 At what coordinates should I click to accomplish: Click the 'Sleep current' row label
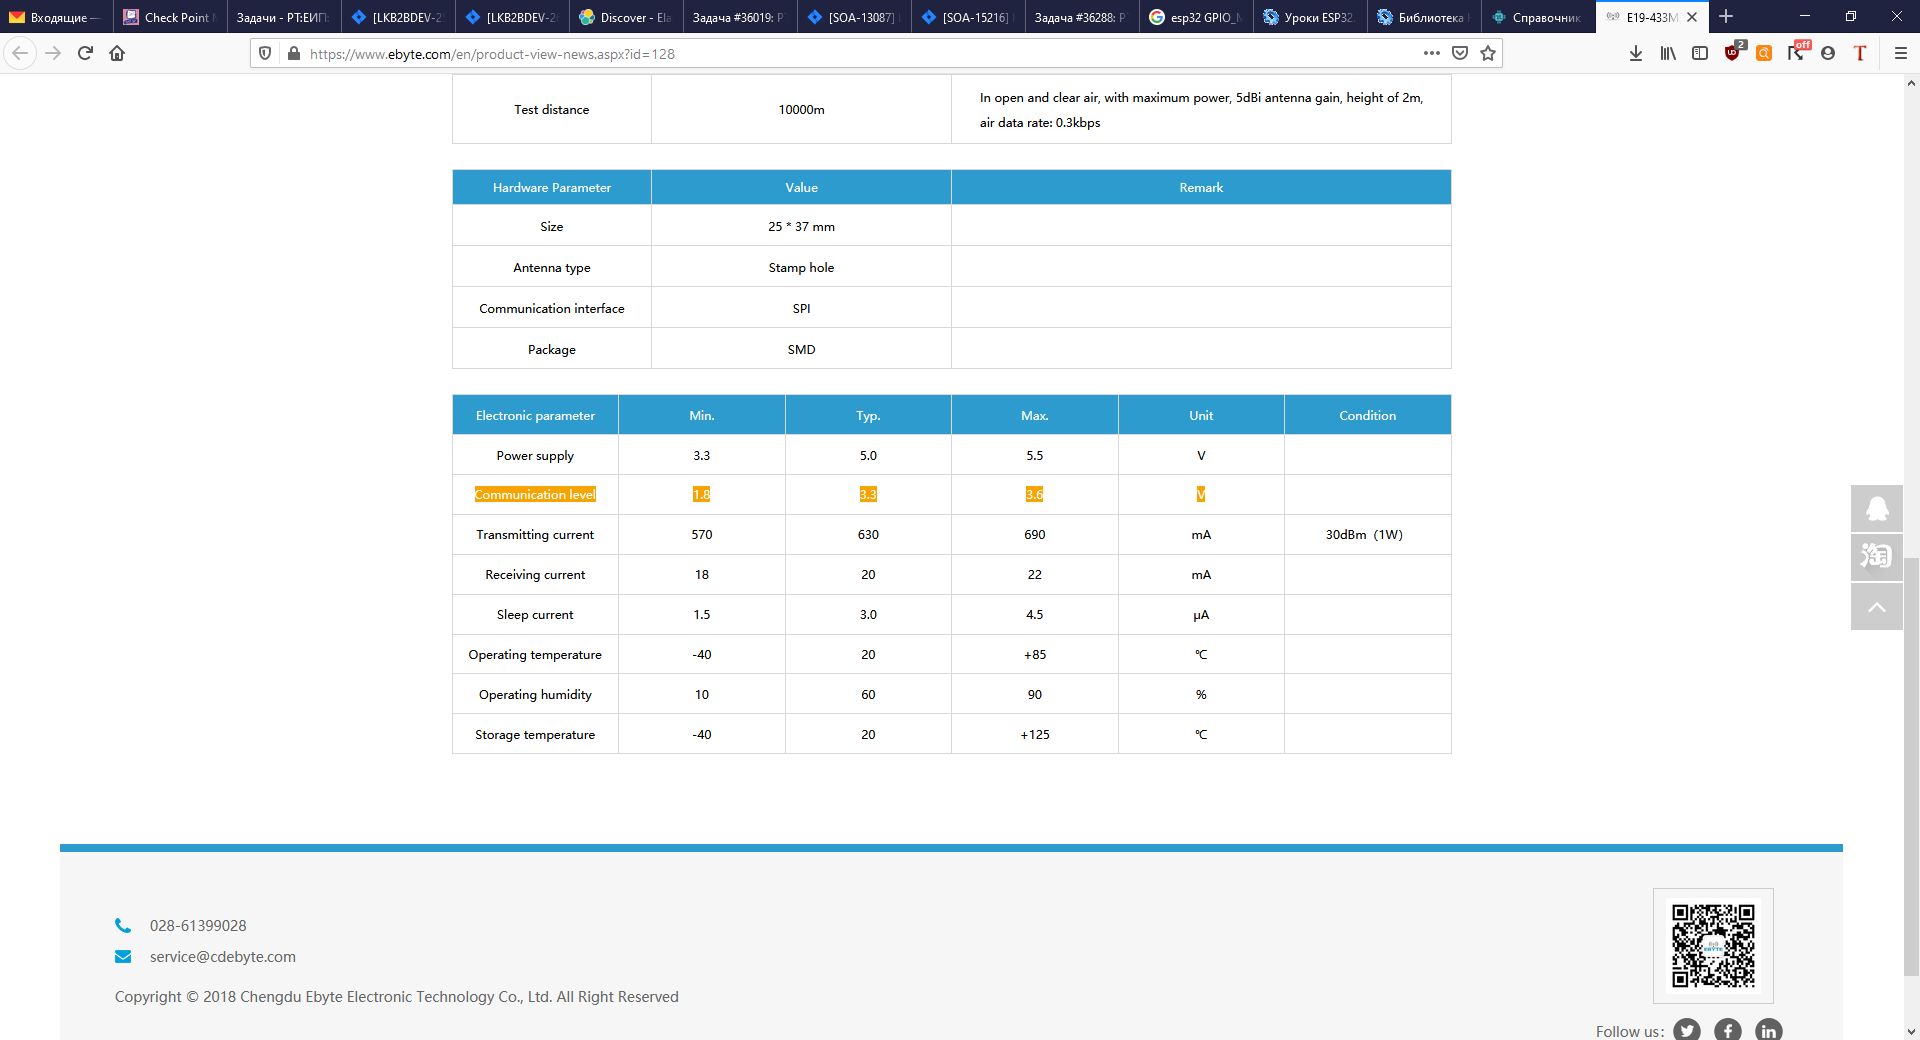point(535,615)
